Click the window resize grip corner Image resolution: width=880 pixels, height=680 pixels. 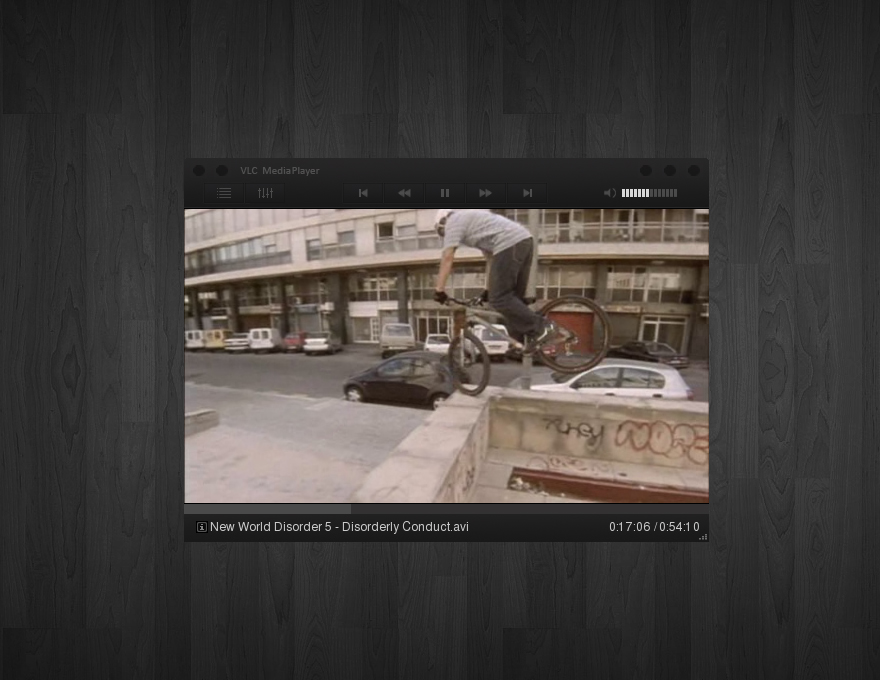click(703, 537)
